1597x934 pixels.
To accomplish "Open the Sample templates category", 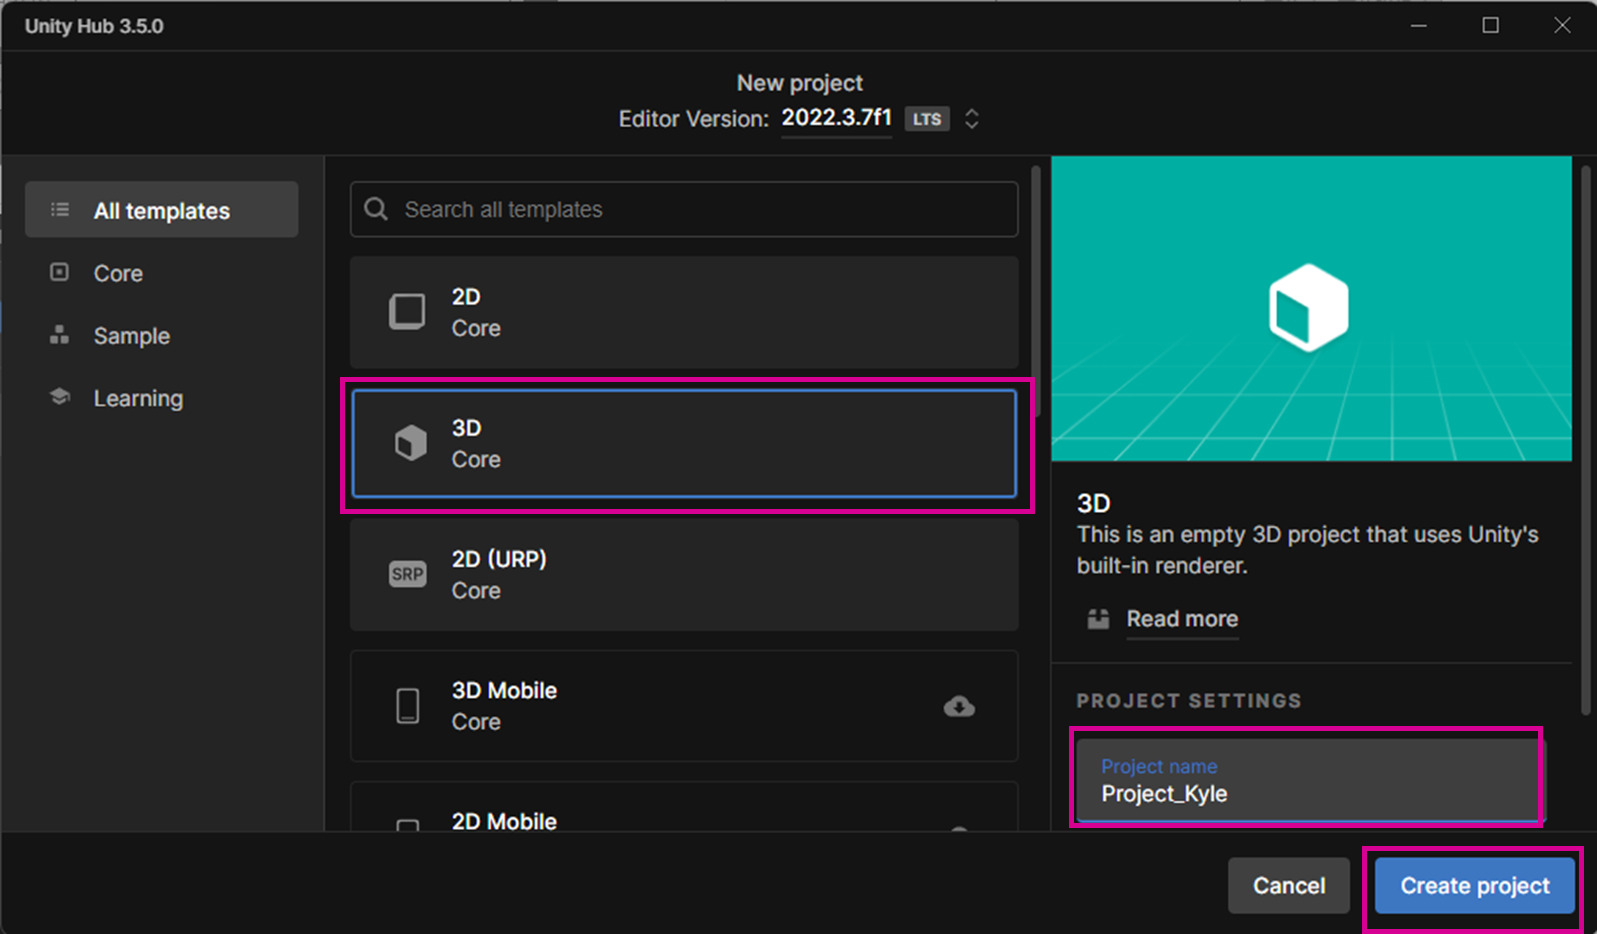I will (x=131, y=336).
